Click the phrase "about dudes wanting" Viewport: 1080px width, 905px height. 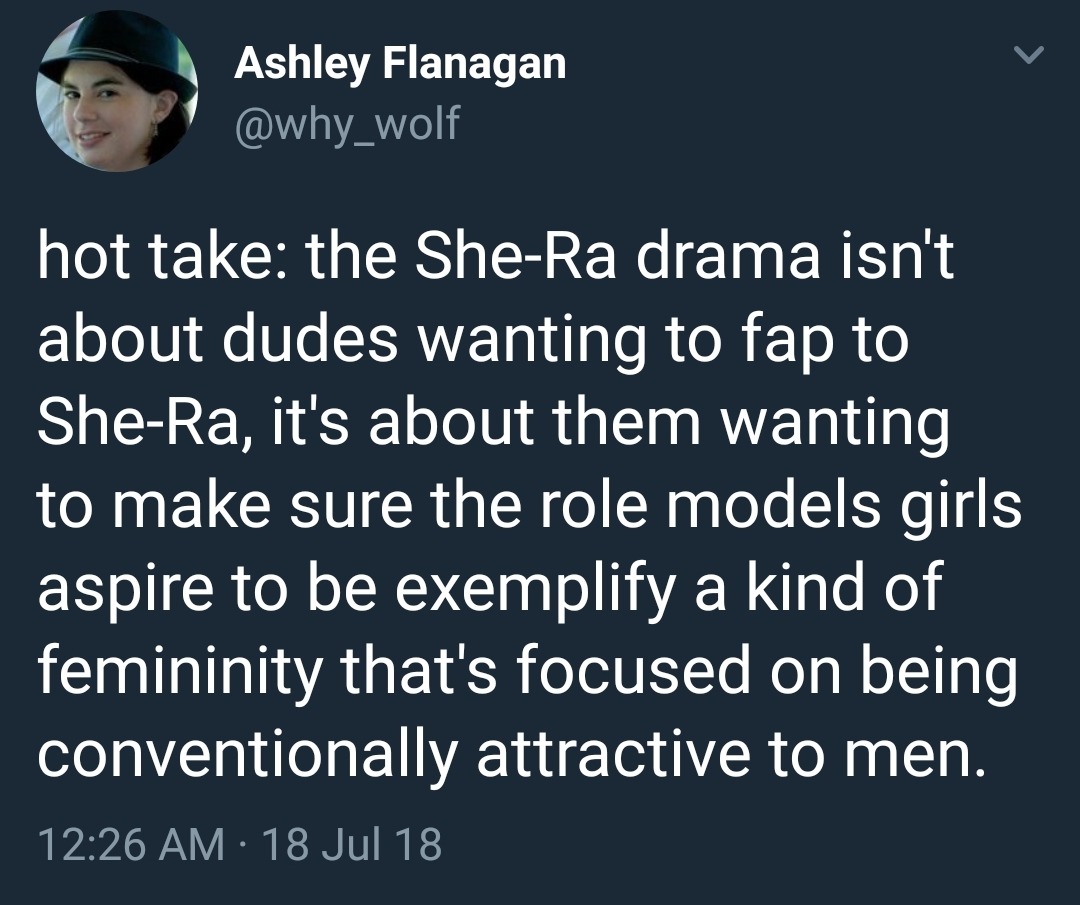300,341
